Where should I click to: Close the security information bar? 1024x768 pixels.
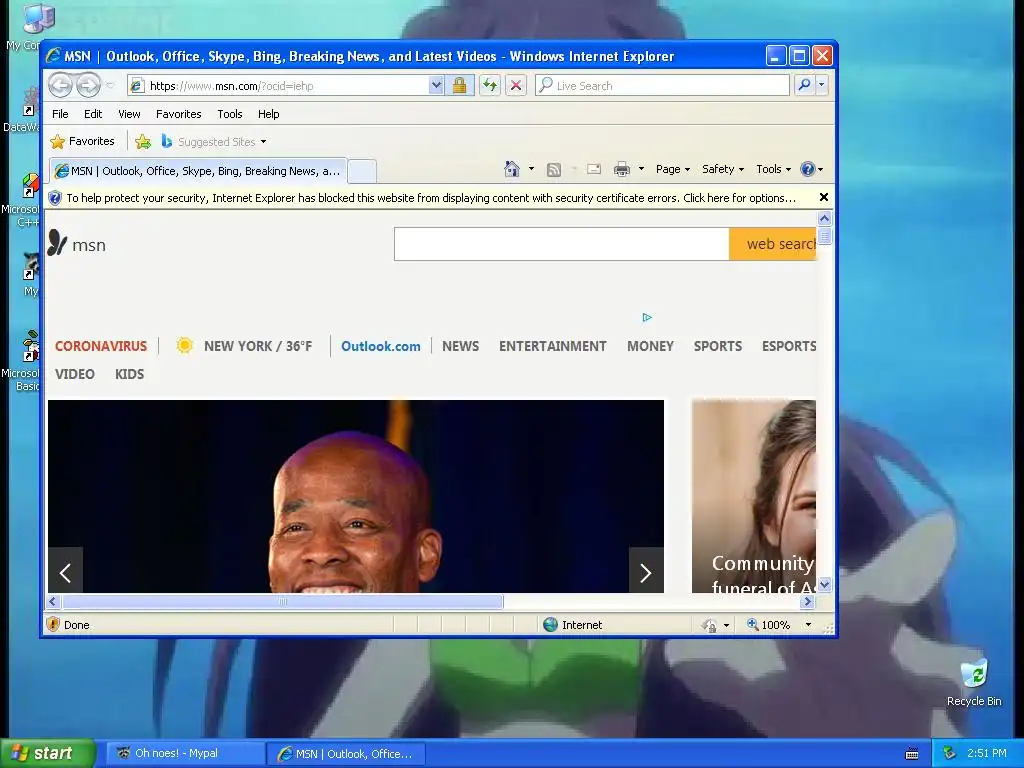pyautogui.click(x=824, y=197)
